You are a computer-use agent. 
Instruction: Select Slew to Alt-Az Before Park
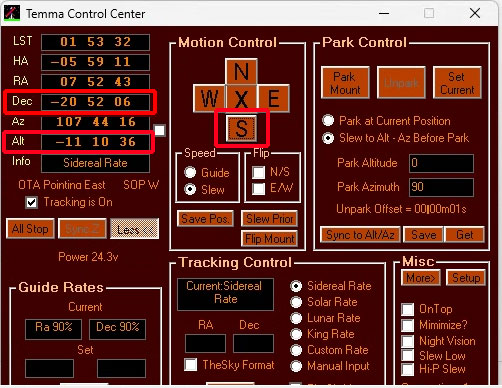click(328, 138)
